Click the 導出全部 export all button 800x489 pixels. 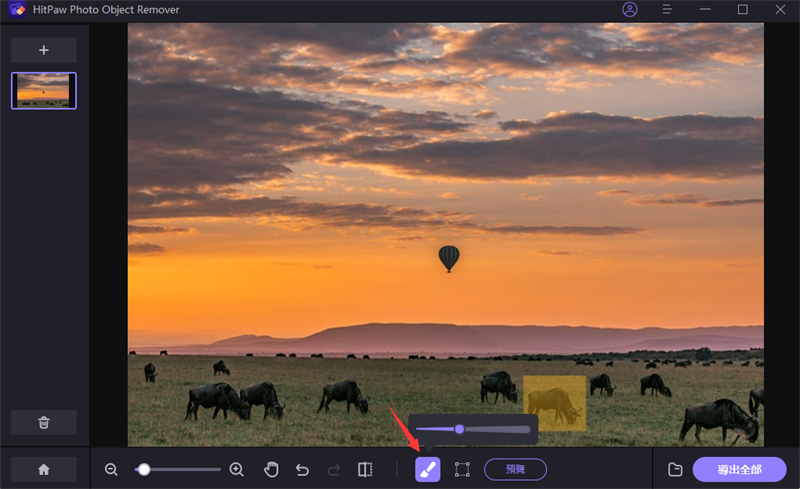739,470
